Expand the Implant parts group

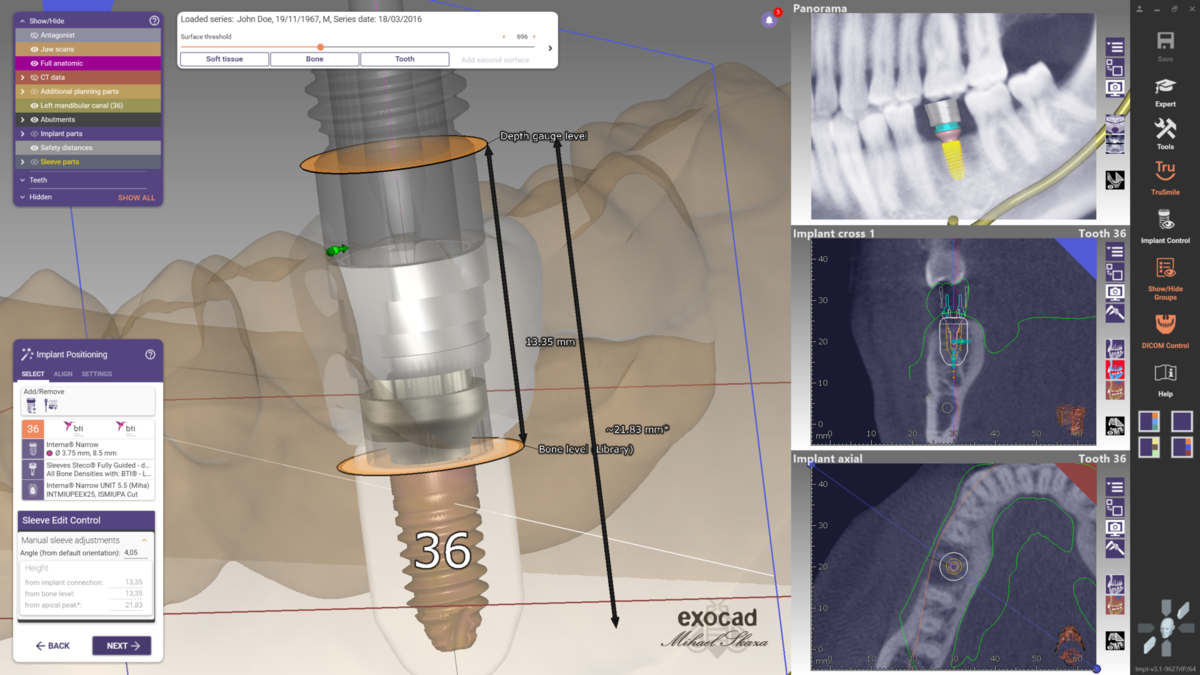point(23,134)
